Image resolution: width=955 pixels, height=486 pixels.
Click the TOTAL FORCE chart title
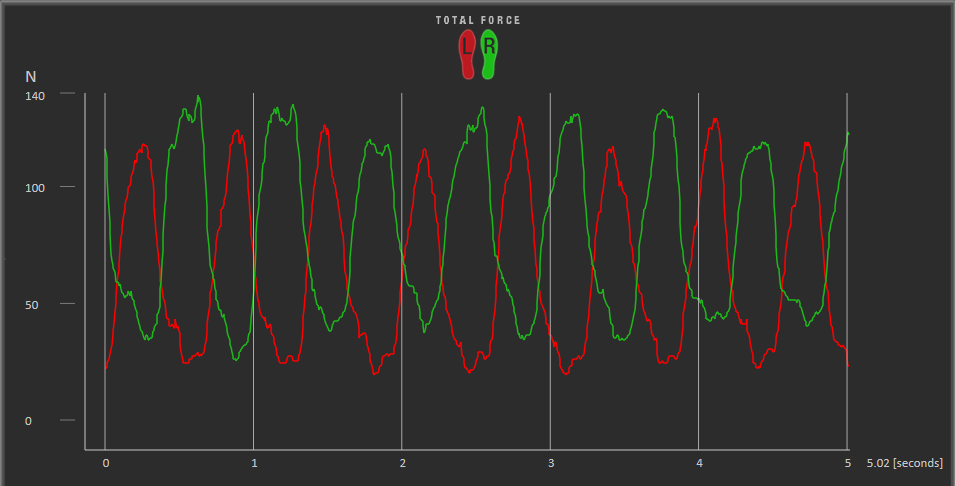[x=478, y=20]
